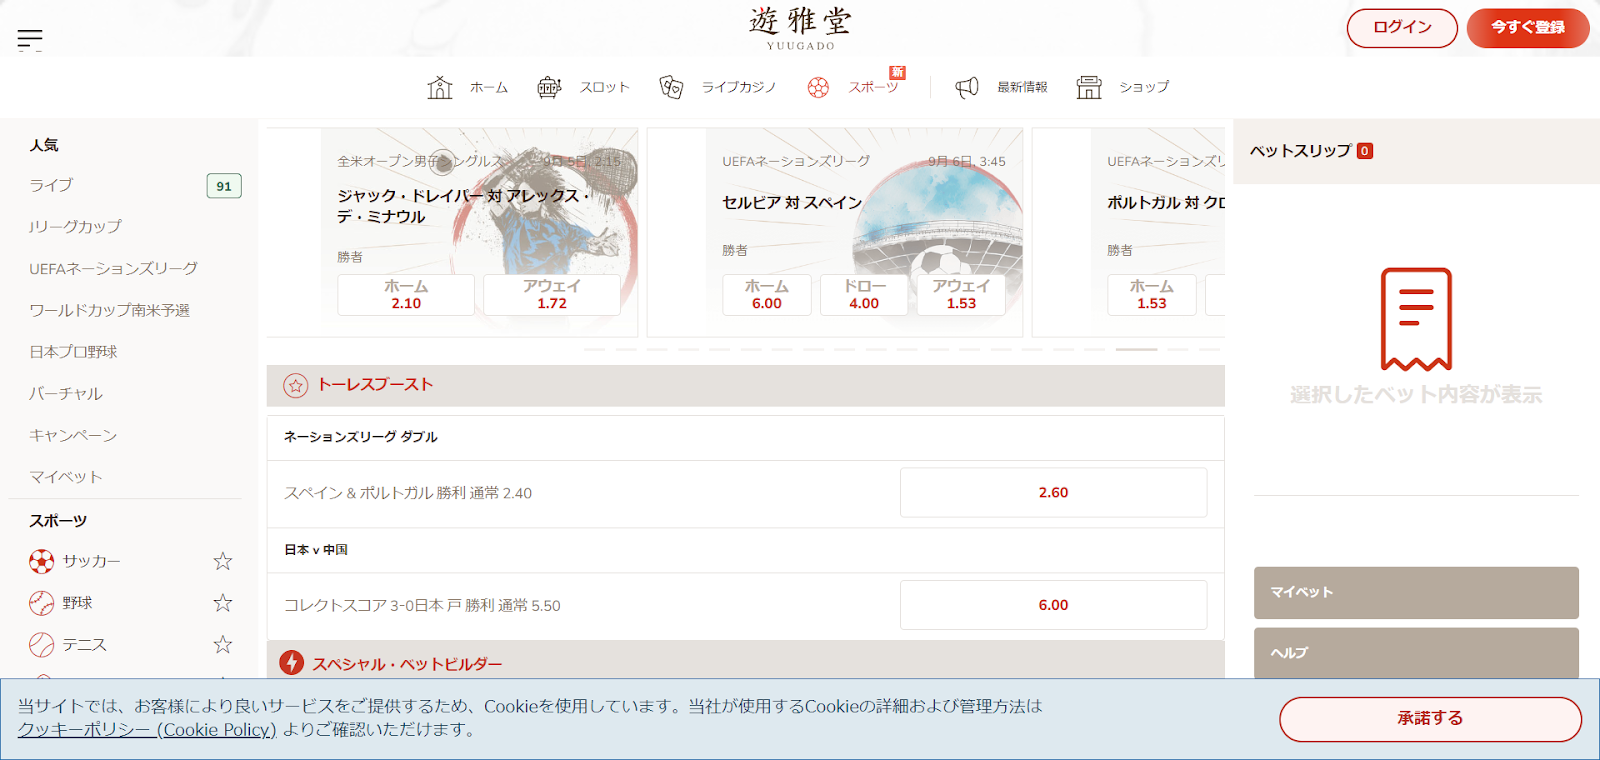The width and height of the screenshot is (1600, 760).
Task: Open the スロット navigation tab
Action: [x=605, y=87]
